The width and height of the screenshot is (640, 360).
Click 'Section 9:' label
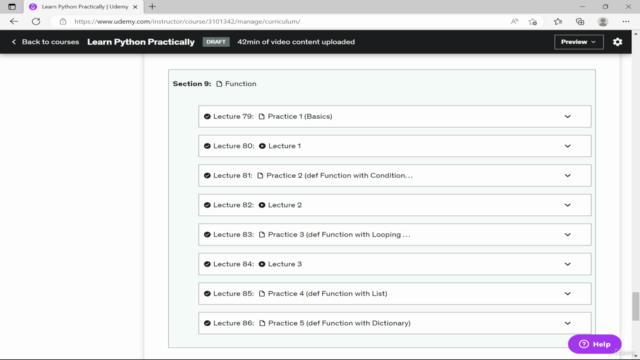[x=192, y=84]
